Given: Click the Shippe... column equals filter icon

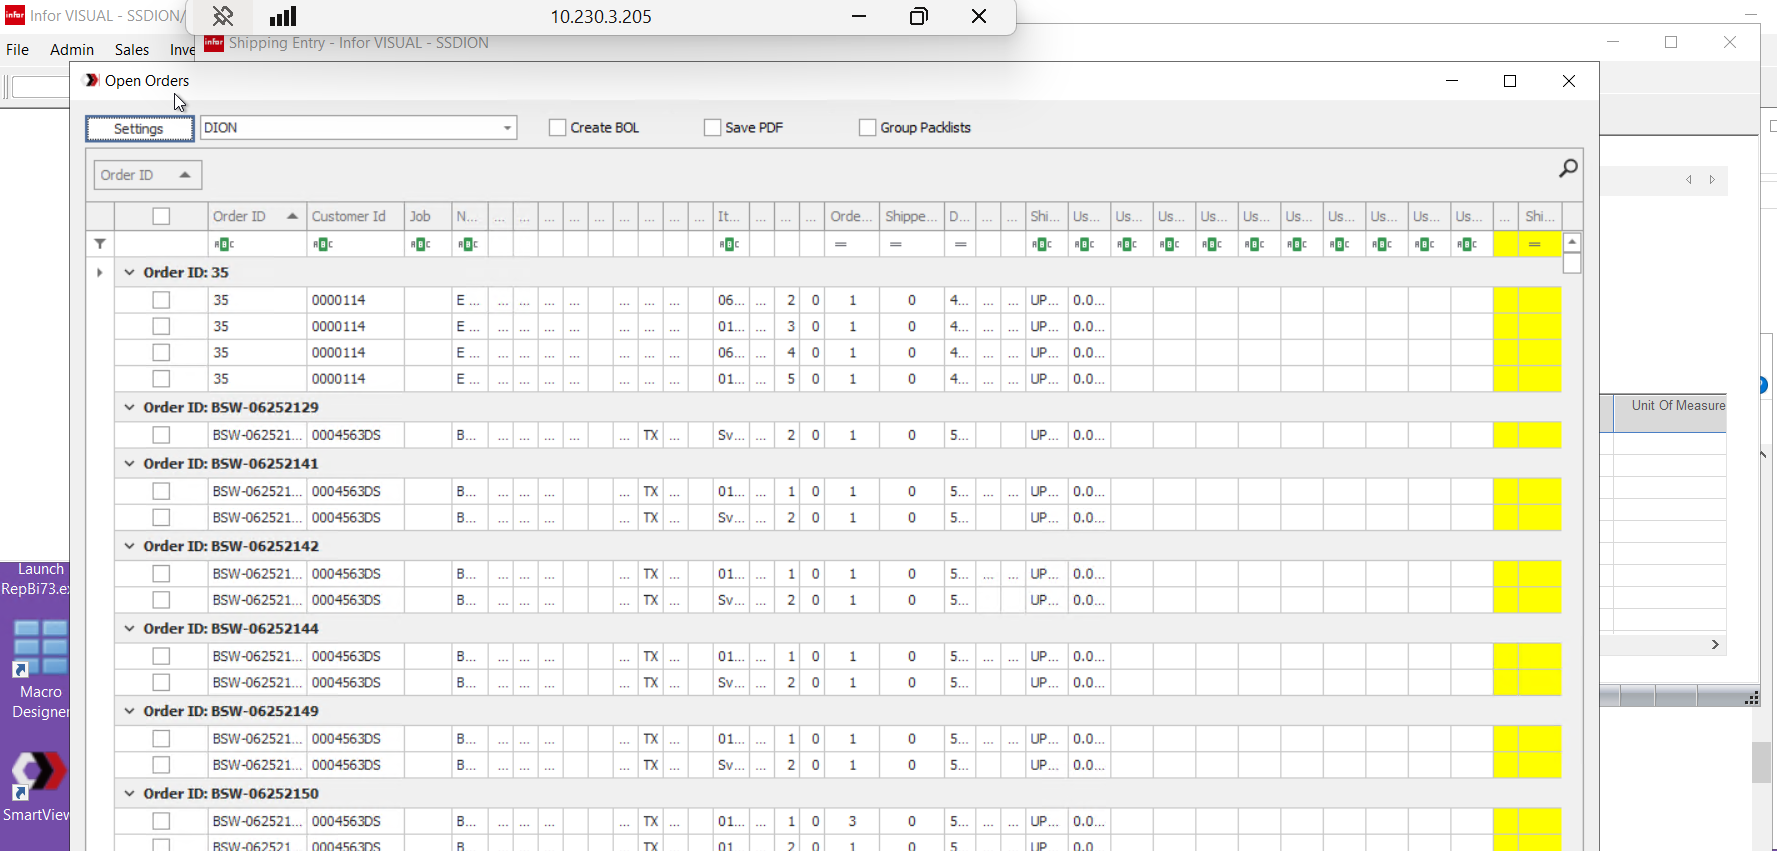Looking at the screenshot, I should 896,244.
